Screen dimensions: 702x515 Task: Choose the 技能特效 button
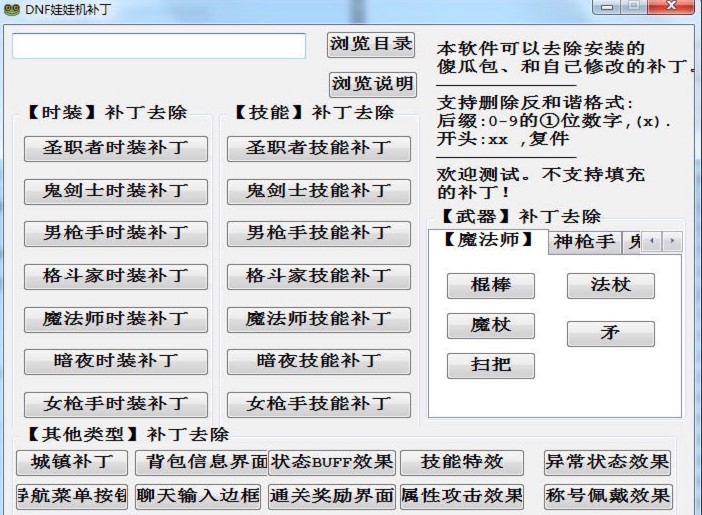tap(462, 463)
